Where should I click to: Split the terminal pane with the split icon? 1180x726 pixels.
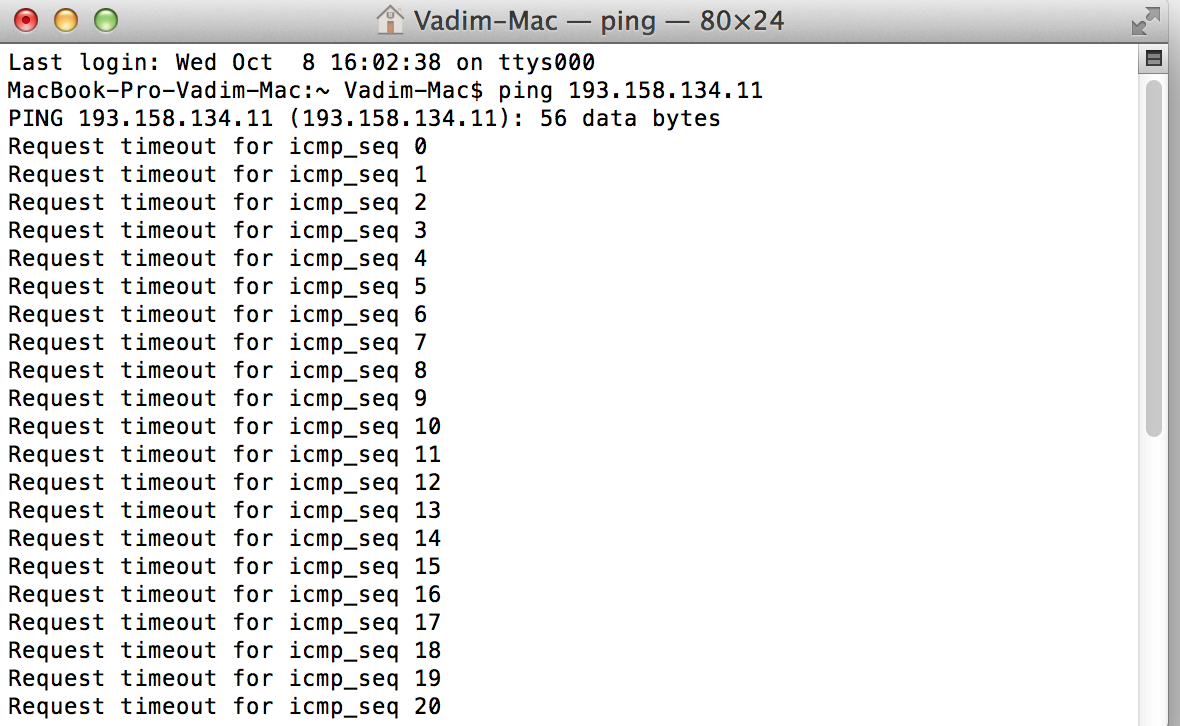[x=1154, y=59]
